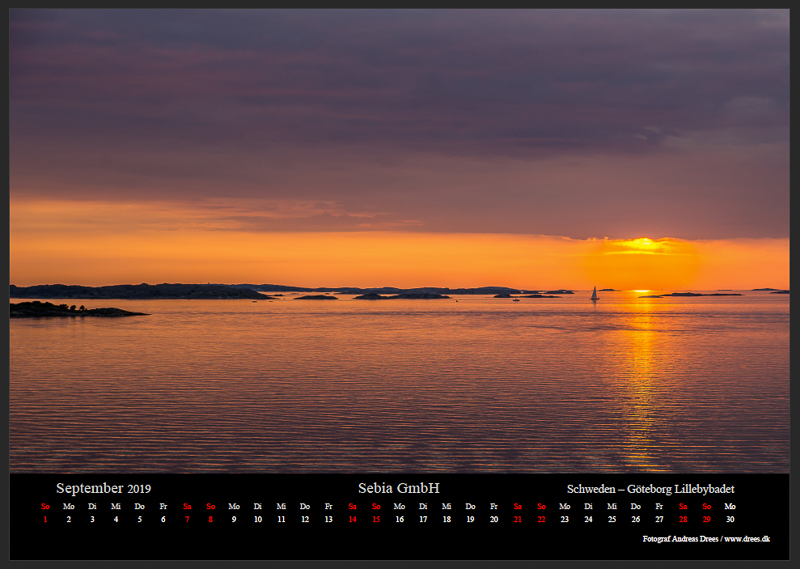Select date number 19 in the calendar
The height and width of the screenshot is (569, 800).
click(x=470, y=519)
